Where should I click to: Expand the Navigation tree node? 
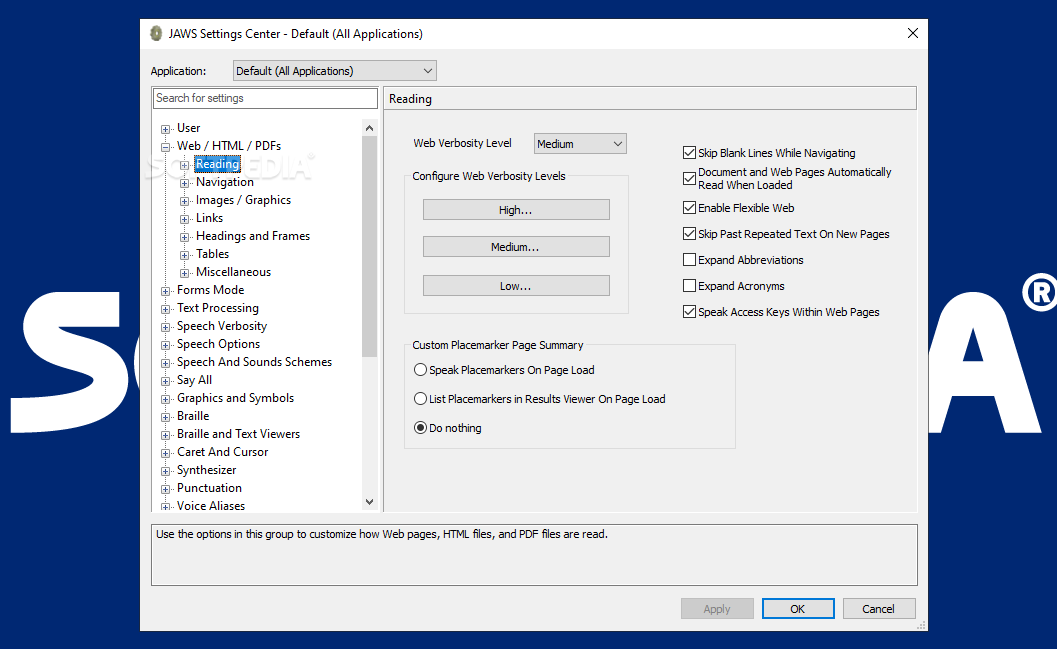(184, 183)
